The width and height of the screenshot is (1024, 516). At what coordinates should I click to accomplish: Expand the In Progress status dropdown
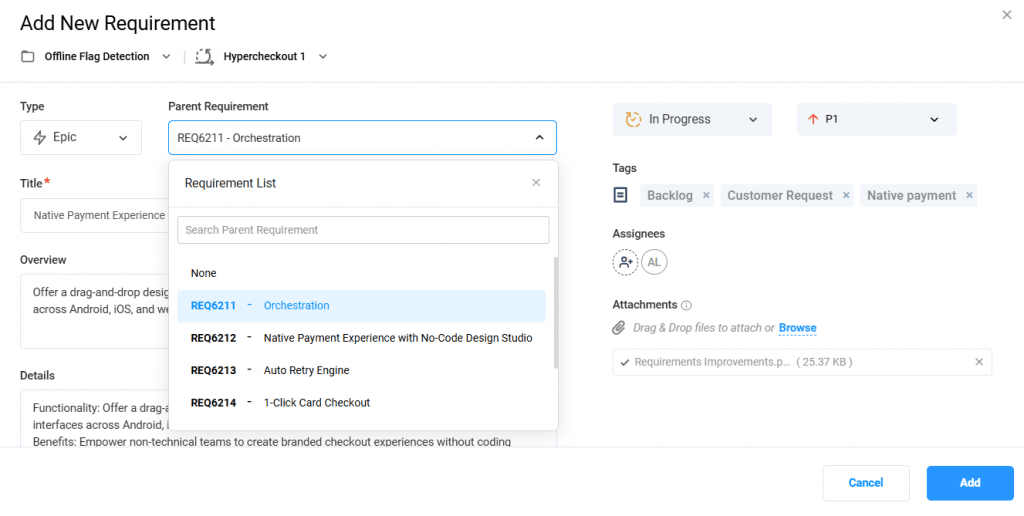pyautogui.click(x=692, y=119)
